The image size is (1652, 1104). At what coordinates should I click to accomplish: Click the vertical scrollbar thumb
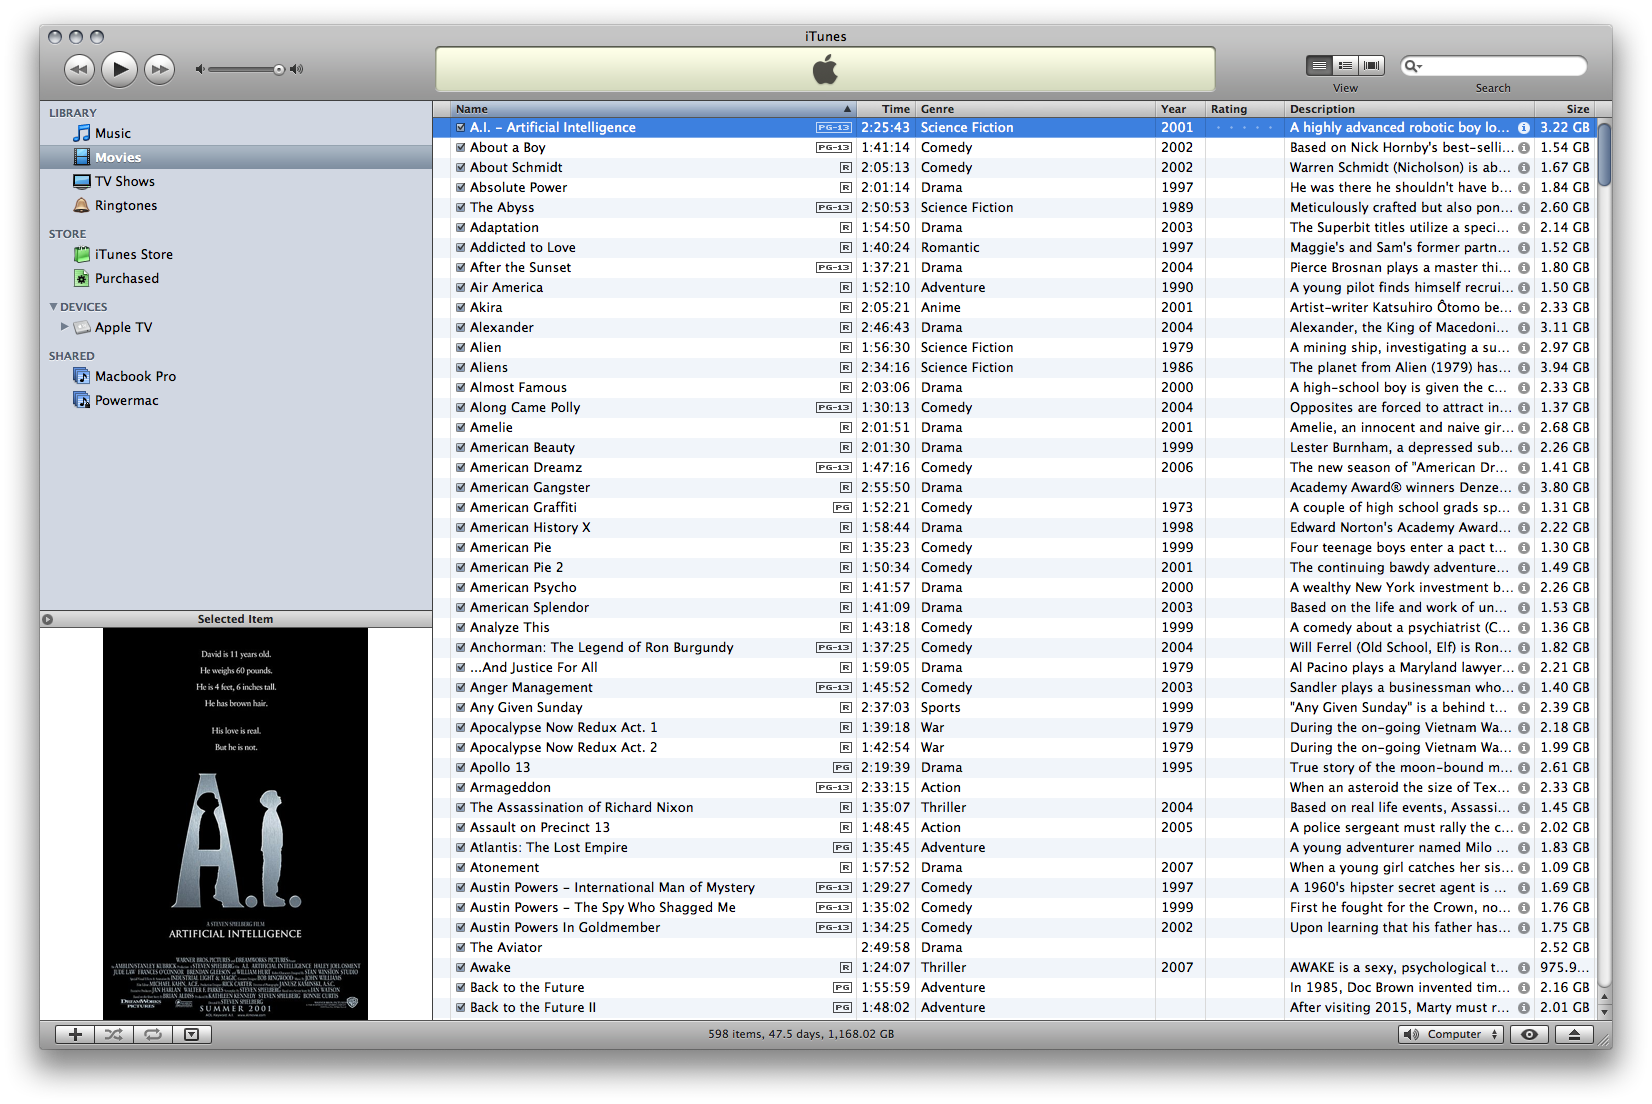point(1604,153)
